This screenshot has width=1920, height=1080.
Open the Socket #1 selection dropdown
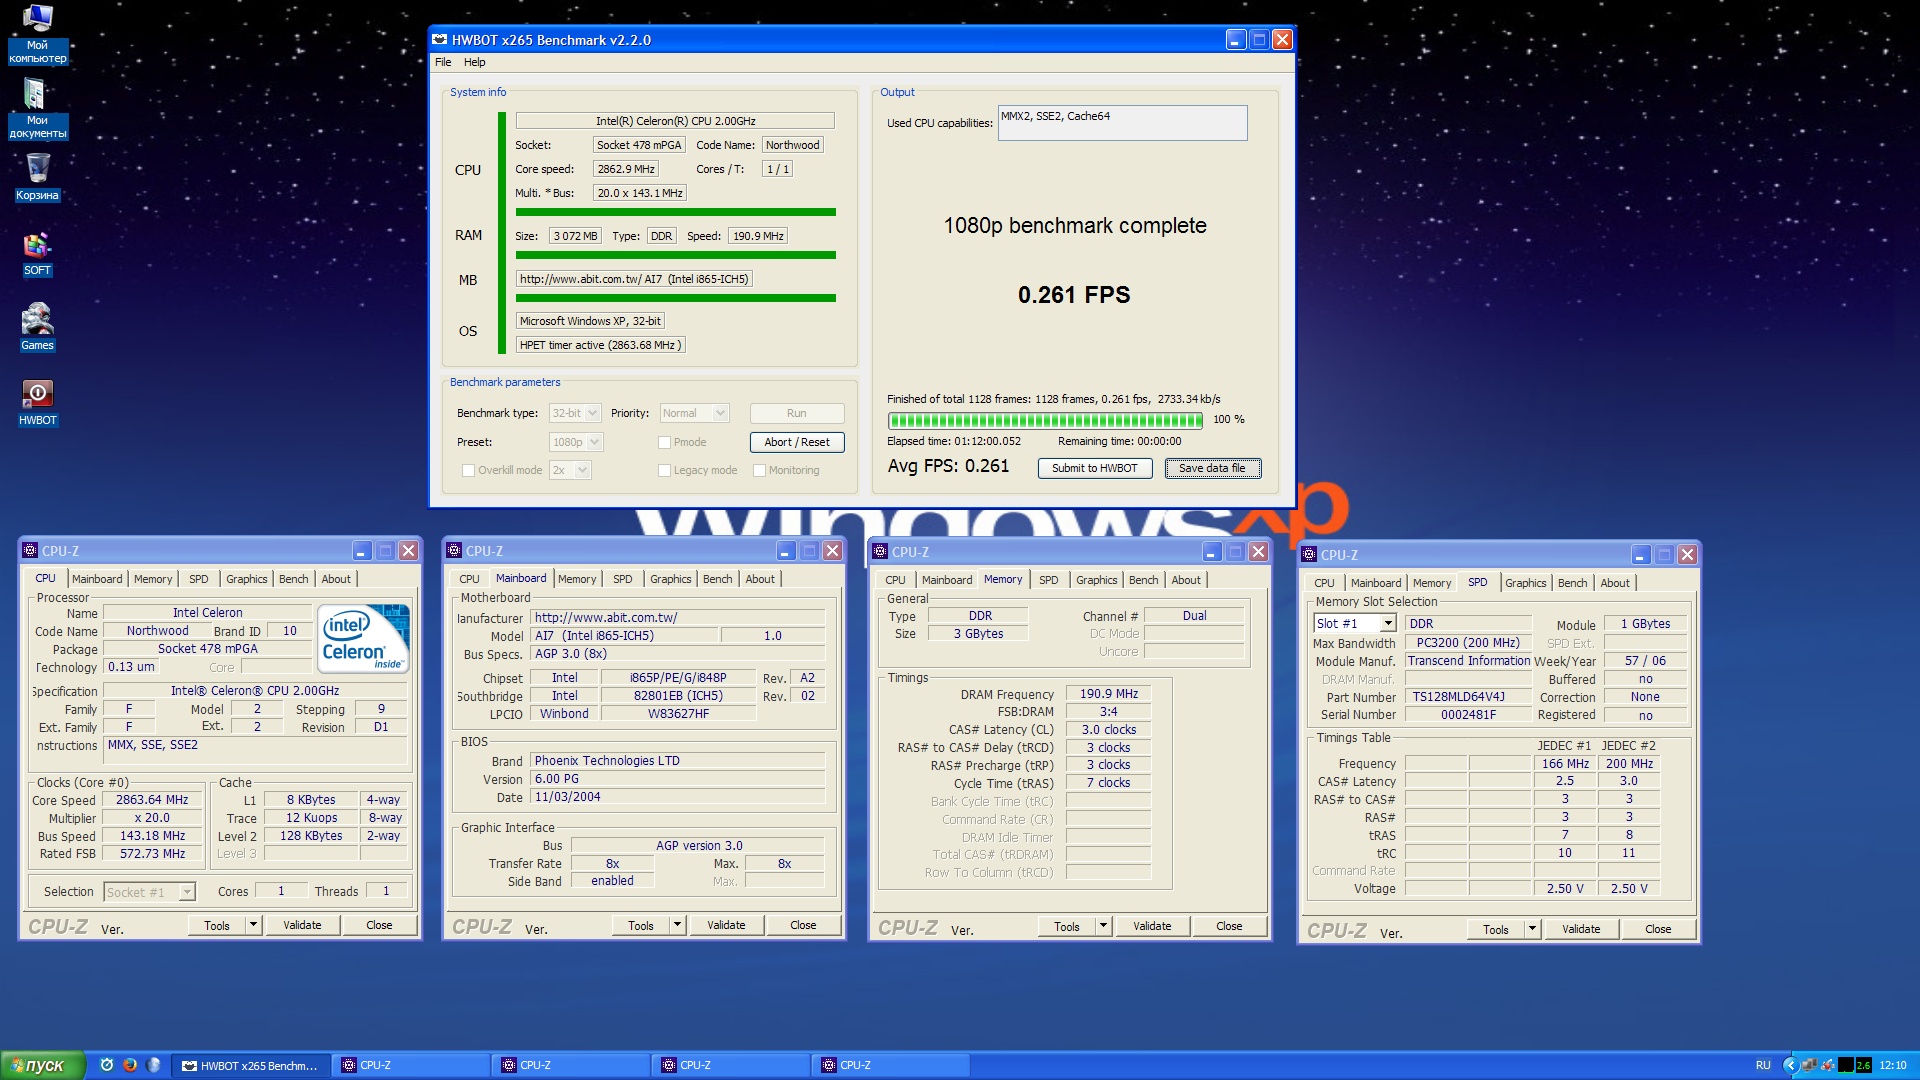pos(150,892)
